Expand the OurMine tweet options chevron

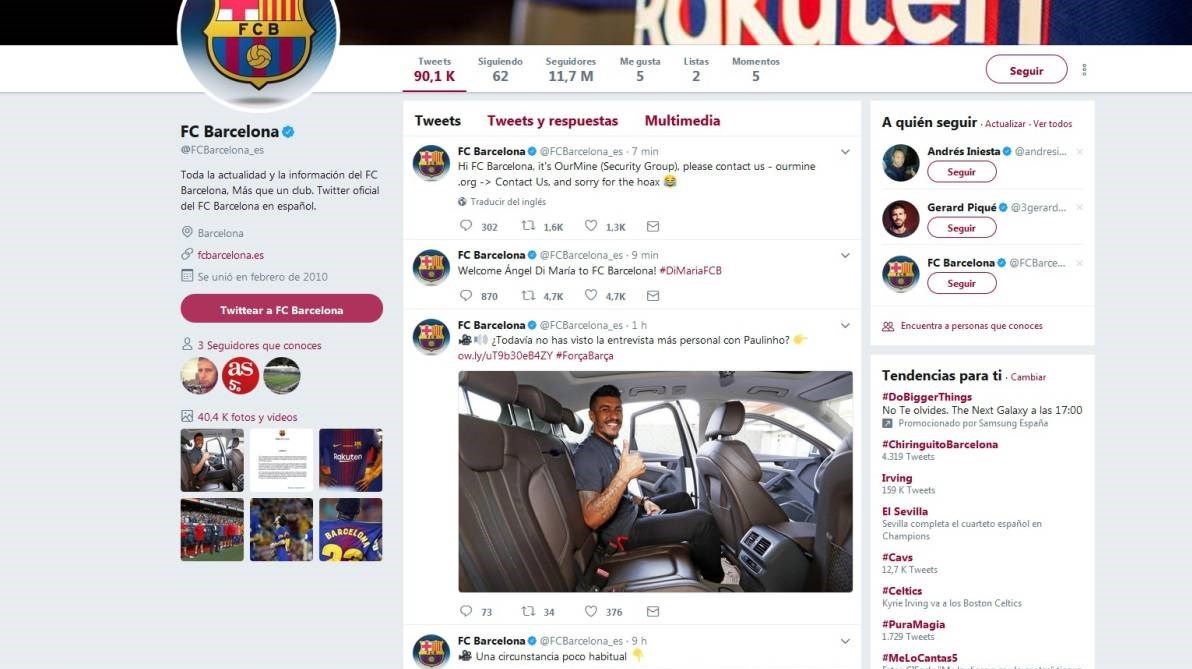click(845, 152)
